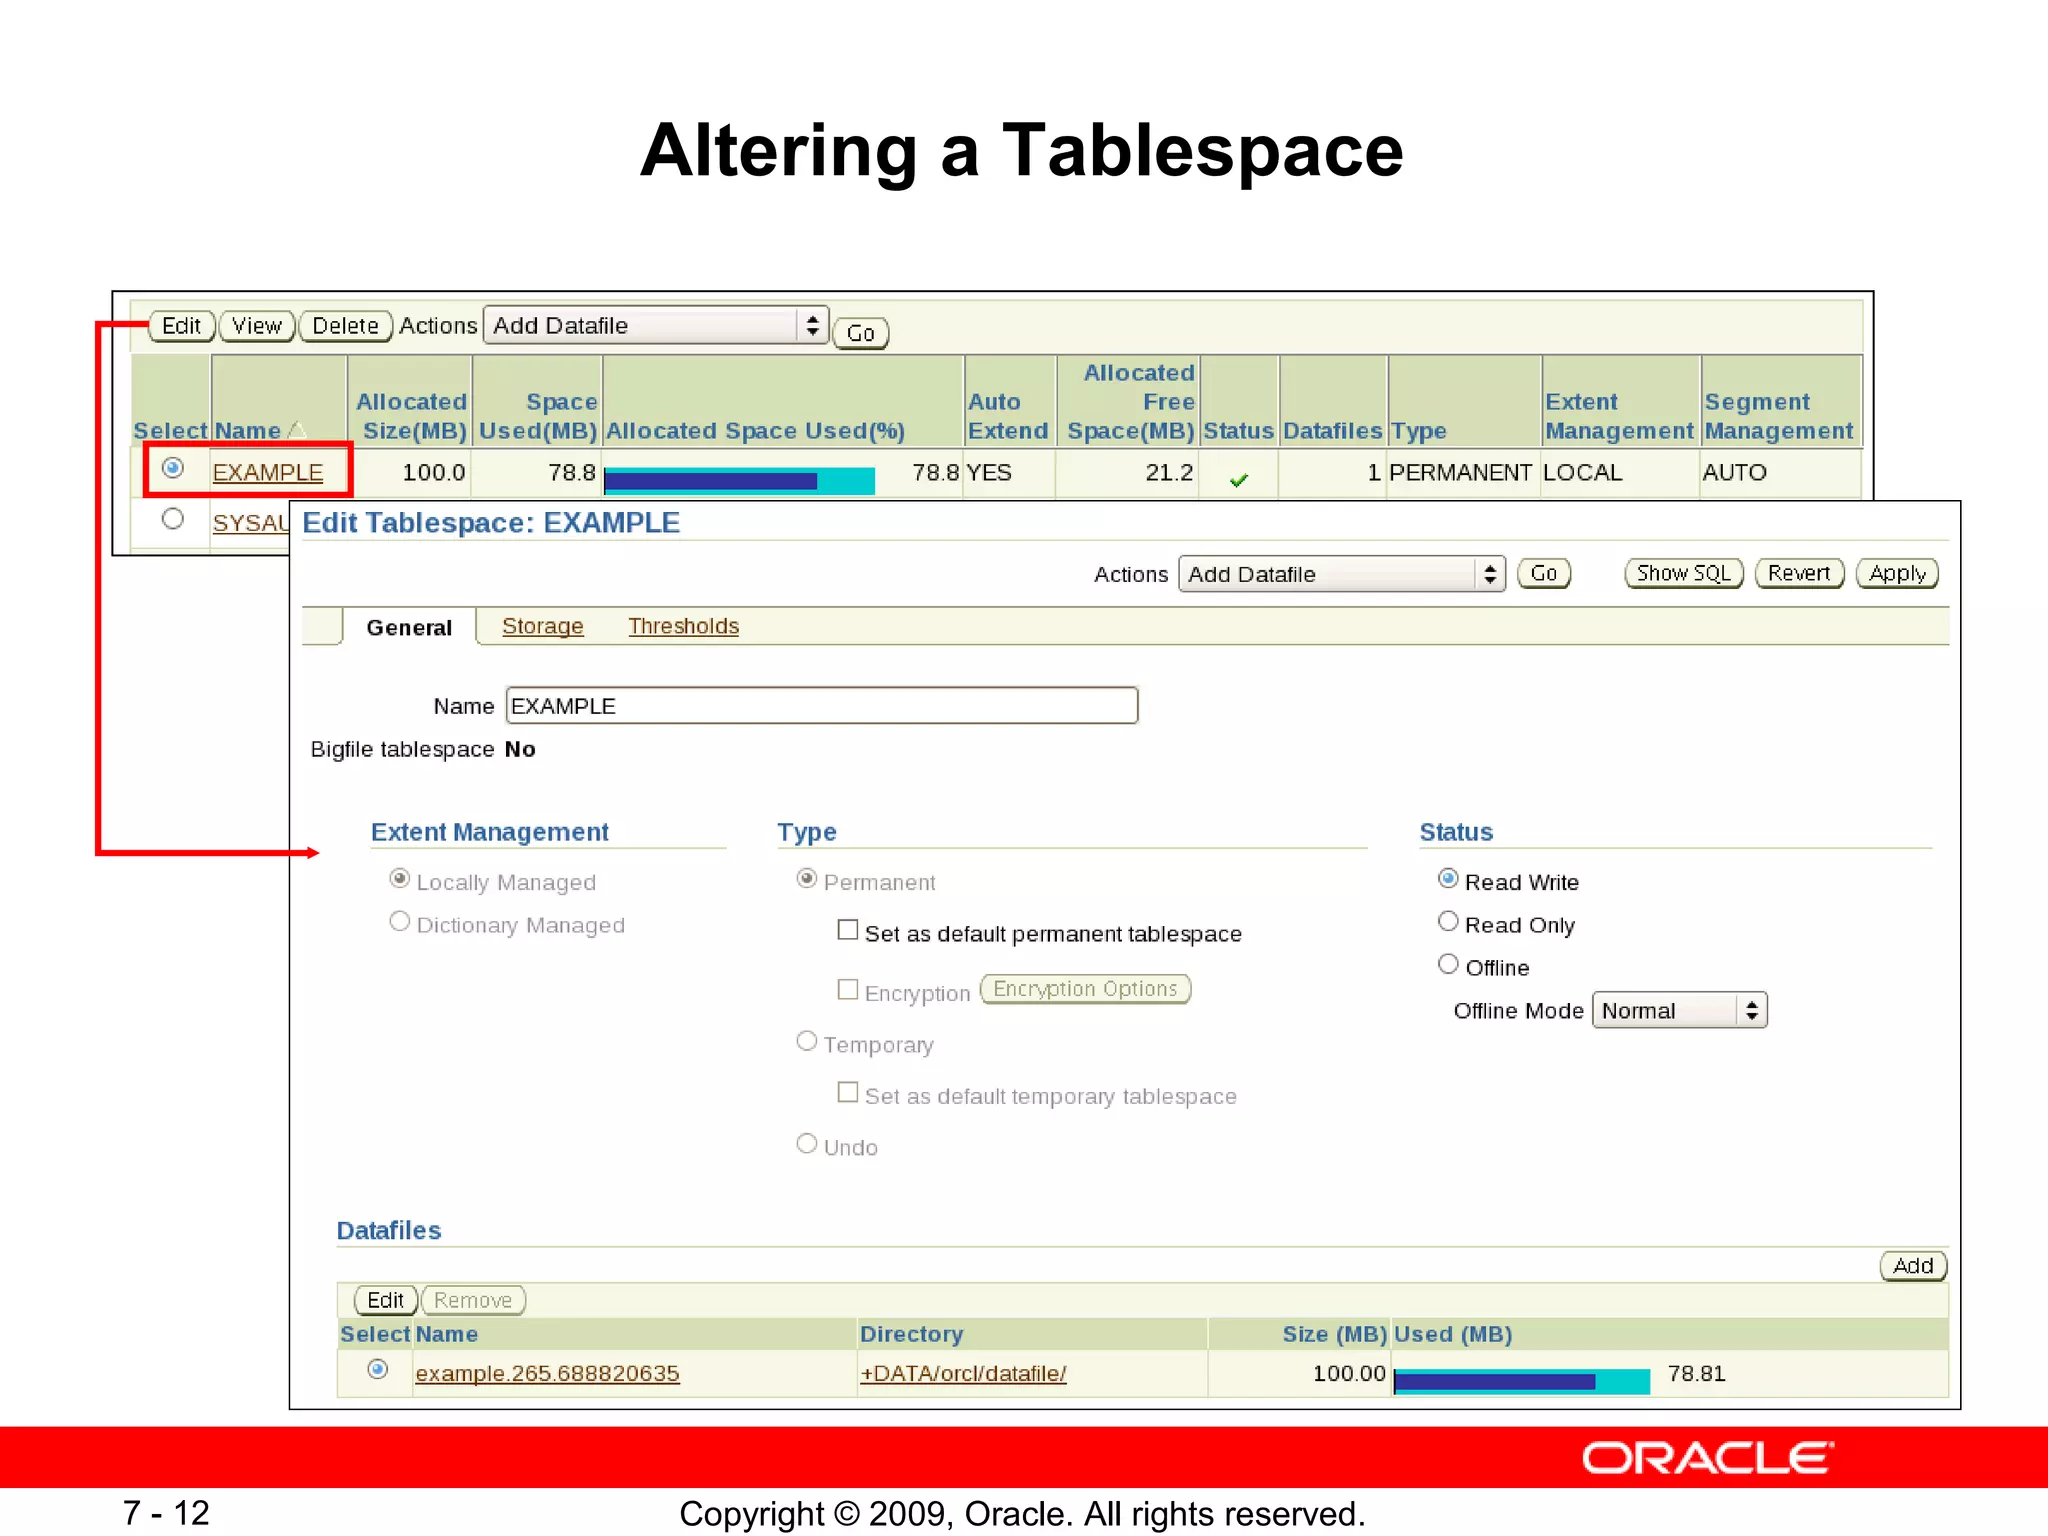Click the Segment Management column header
Image resolution: width=2048 pixels, height=1536 pixels.
click(1779, 416)
